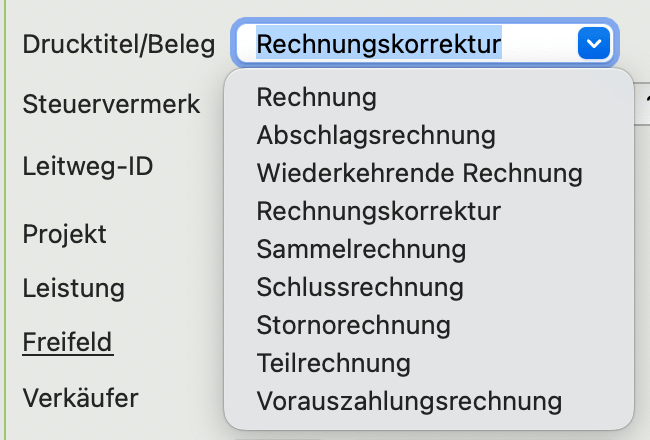Select Rechnung from the dropdown list
The width and height of the screenshot is (650, 440).
[x=316, y=97]
